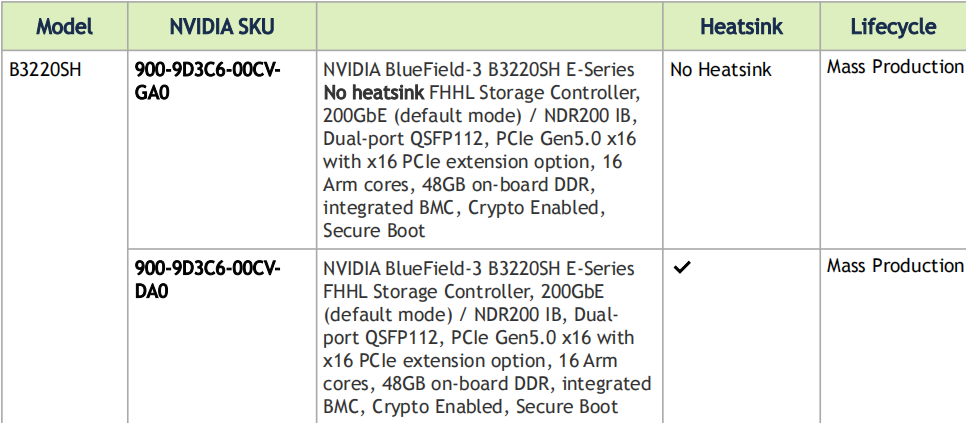966x423 pixels.
Task: Click "Dual-port QSFP112" in GA0 description
Action: click(x=400, y=139)
